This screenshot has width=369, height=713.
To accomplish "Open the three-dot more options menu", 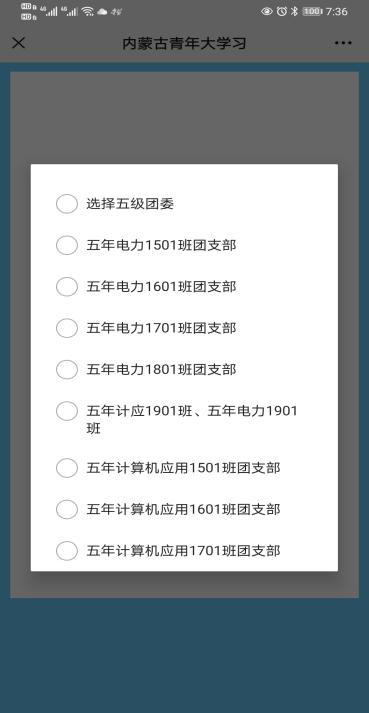I will click(x=343, y=43).
